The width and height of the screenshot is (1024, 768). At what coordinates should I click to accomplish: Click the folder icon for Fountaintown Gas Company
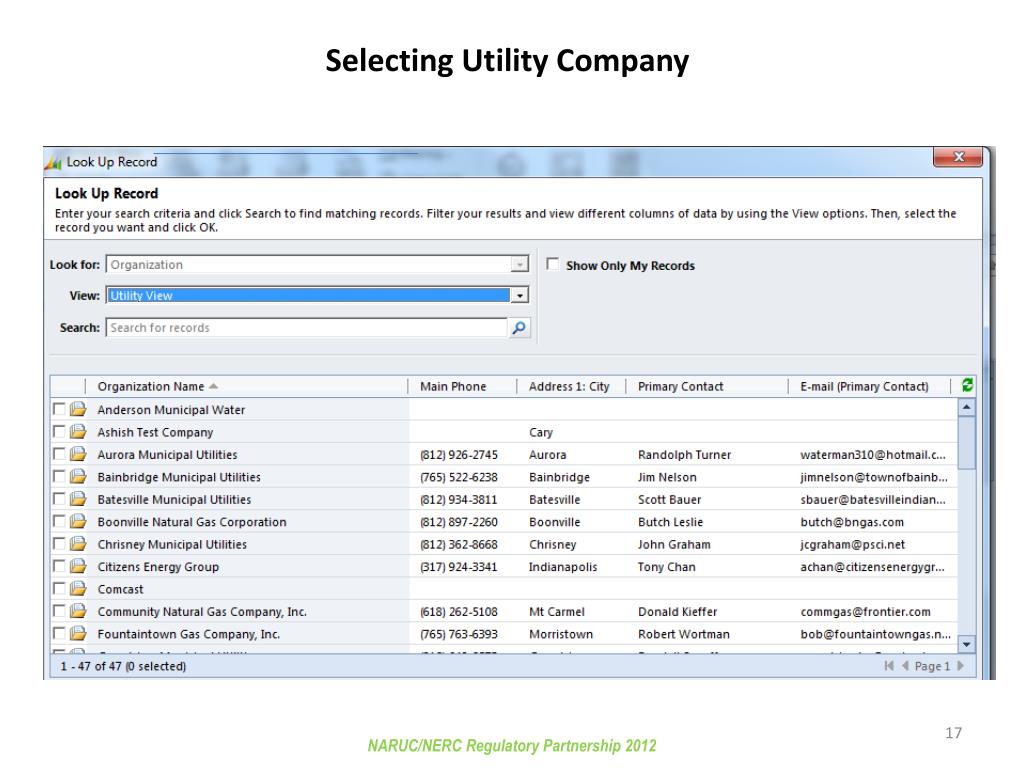78,633
